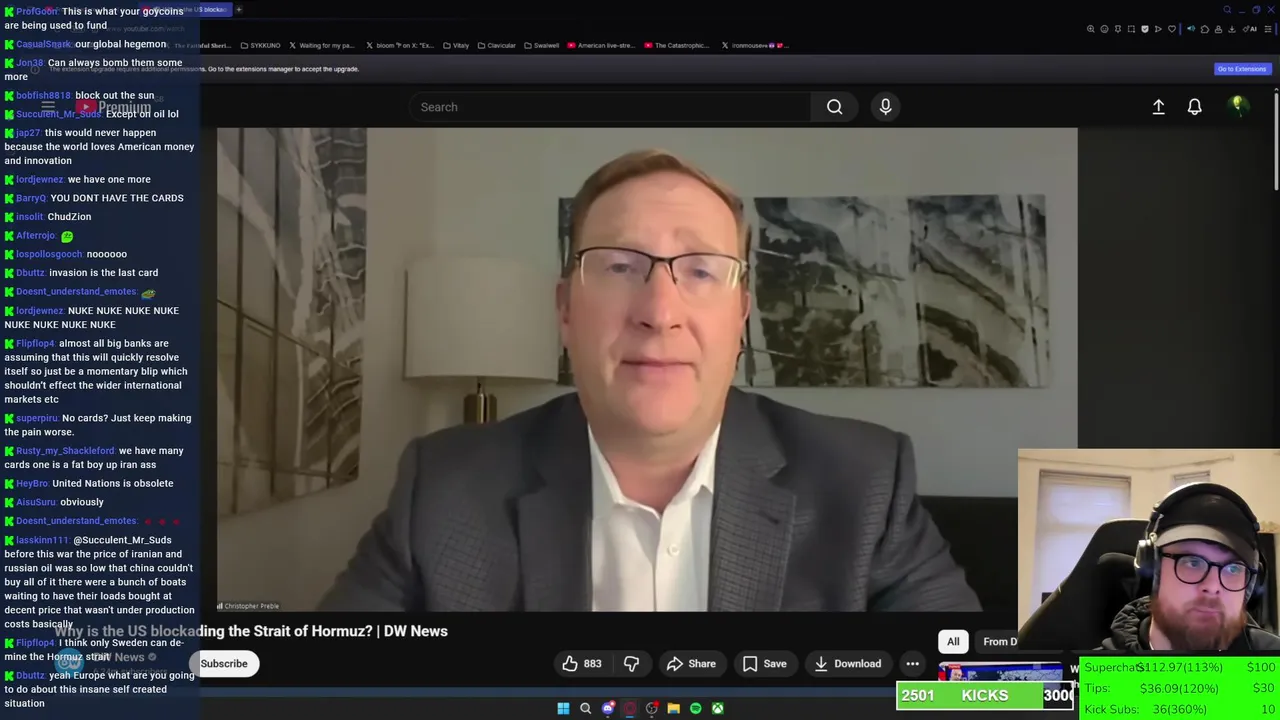This screenshot has height=720, width=1280.
Task: Click the send/flow arrow toolbar icon
Action: tap(1158, 29)
